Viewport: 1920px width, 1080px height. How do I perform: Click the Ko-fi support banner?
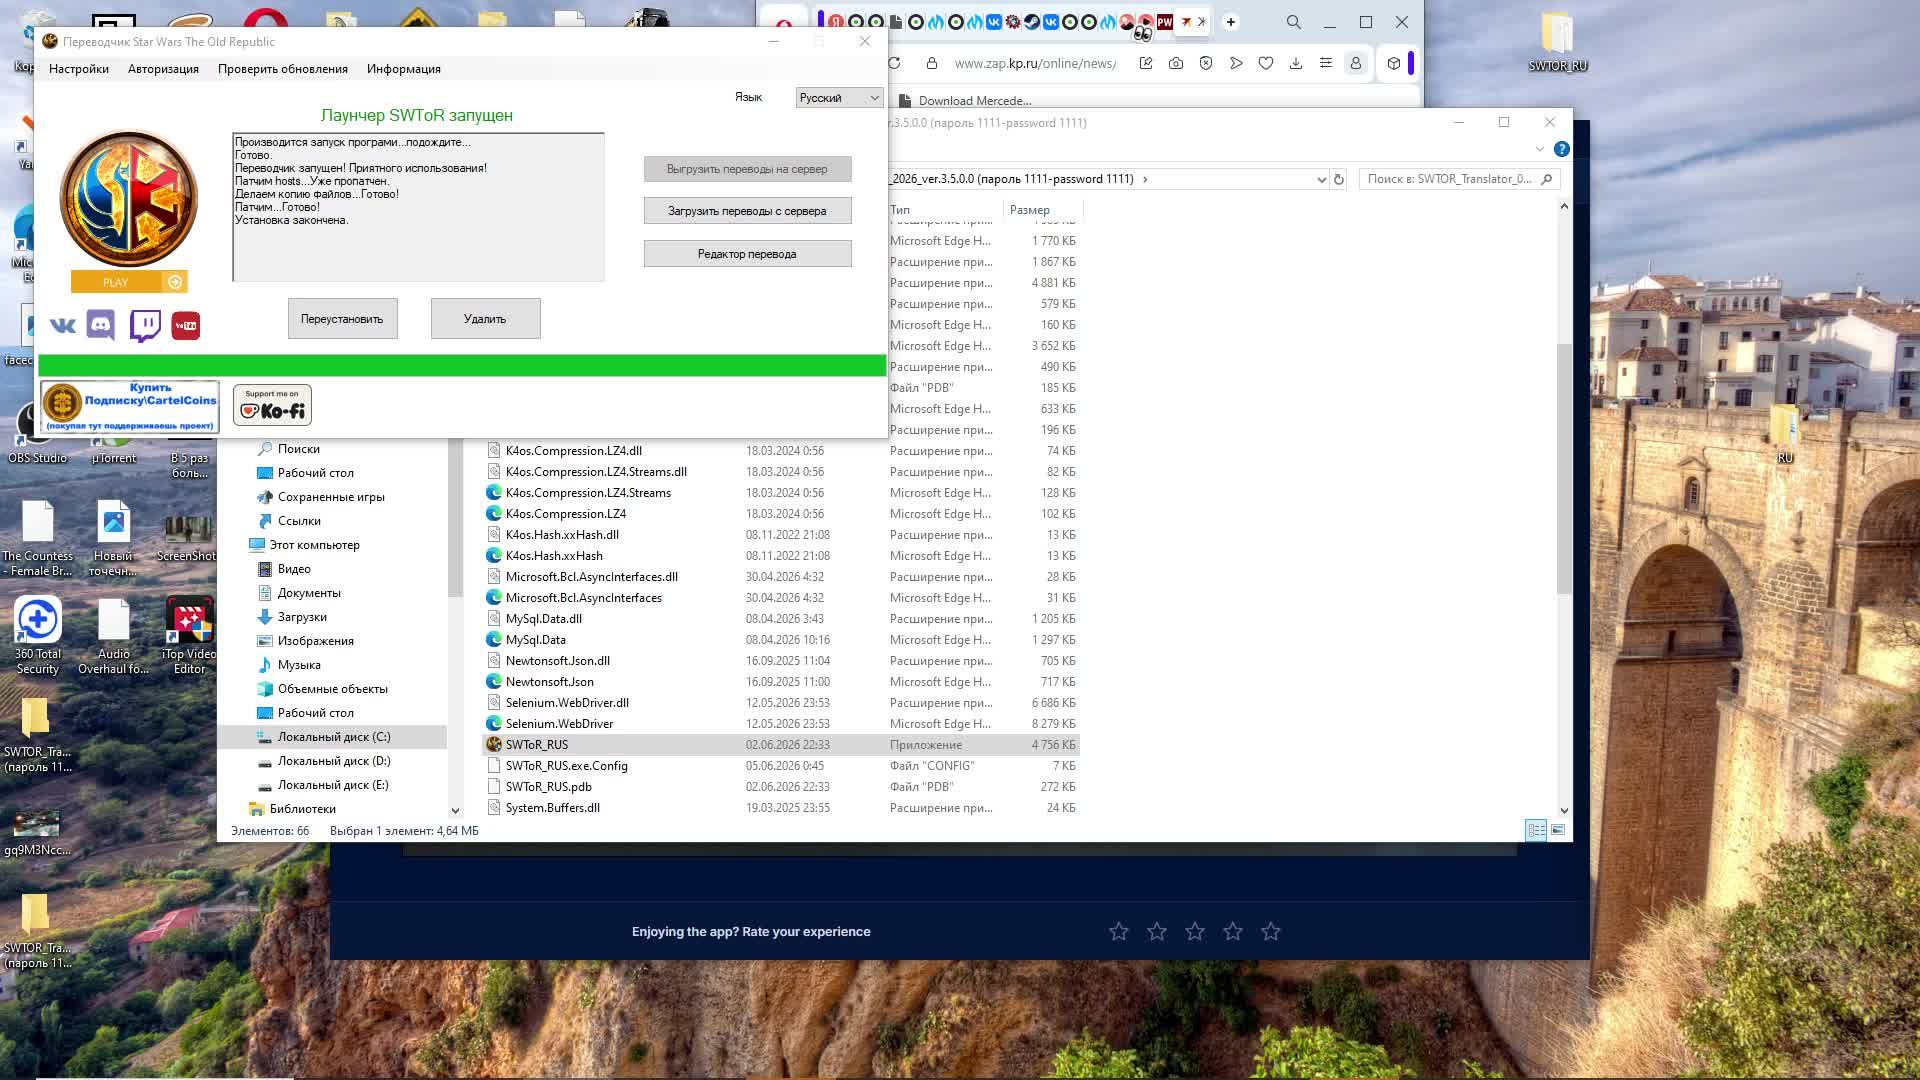272,405
